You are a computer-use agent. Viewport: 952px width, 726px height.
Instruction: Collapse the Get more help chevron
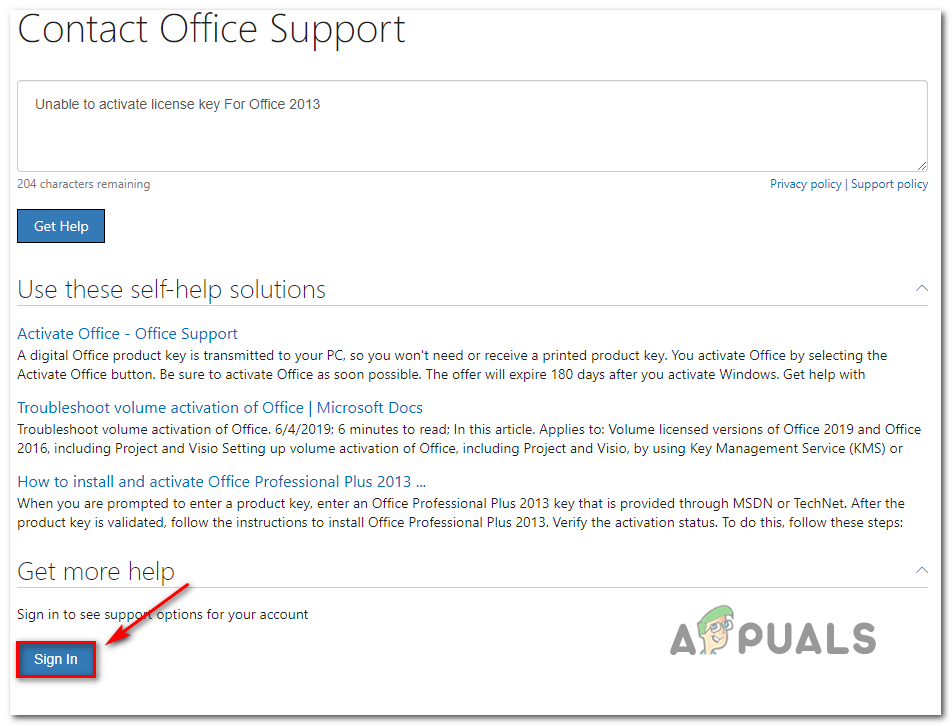(921, 570)
